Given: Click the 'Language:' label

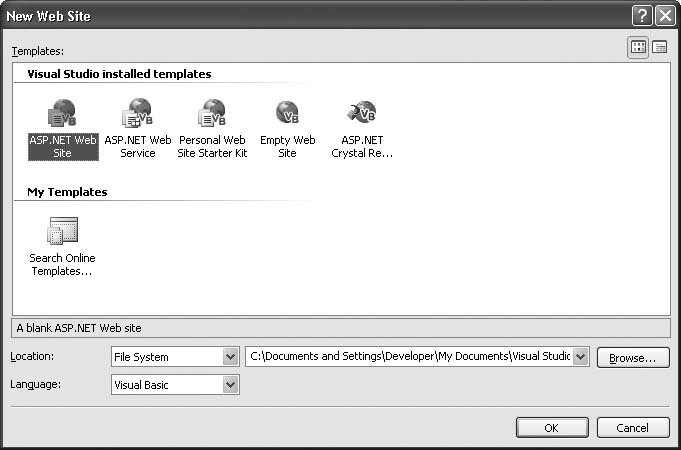Looking at the screenshot, I should click(36, 384).
